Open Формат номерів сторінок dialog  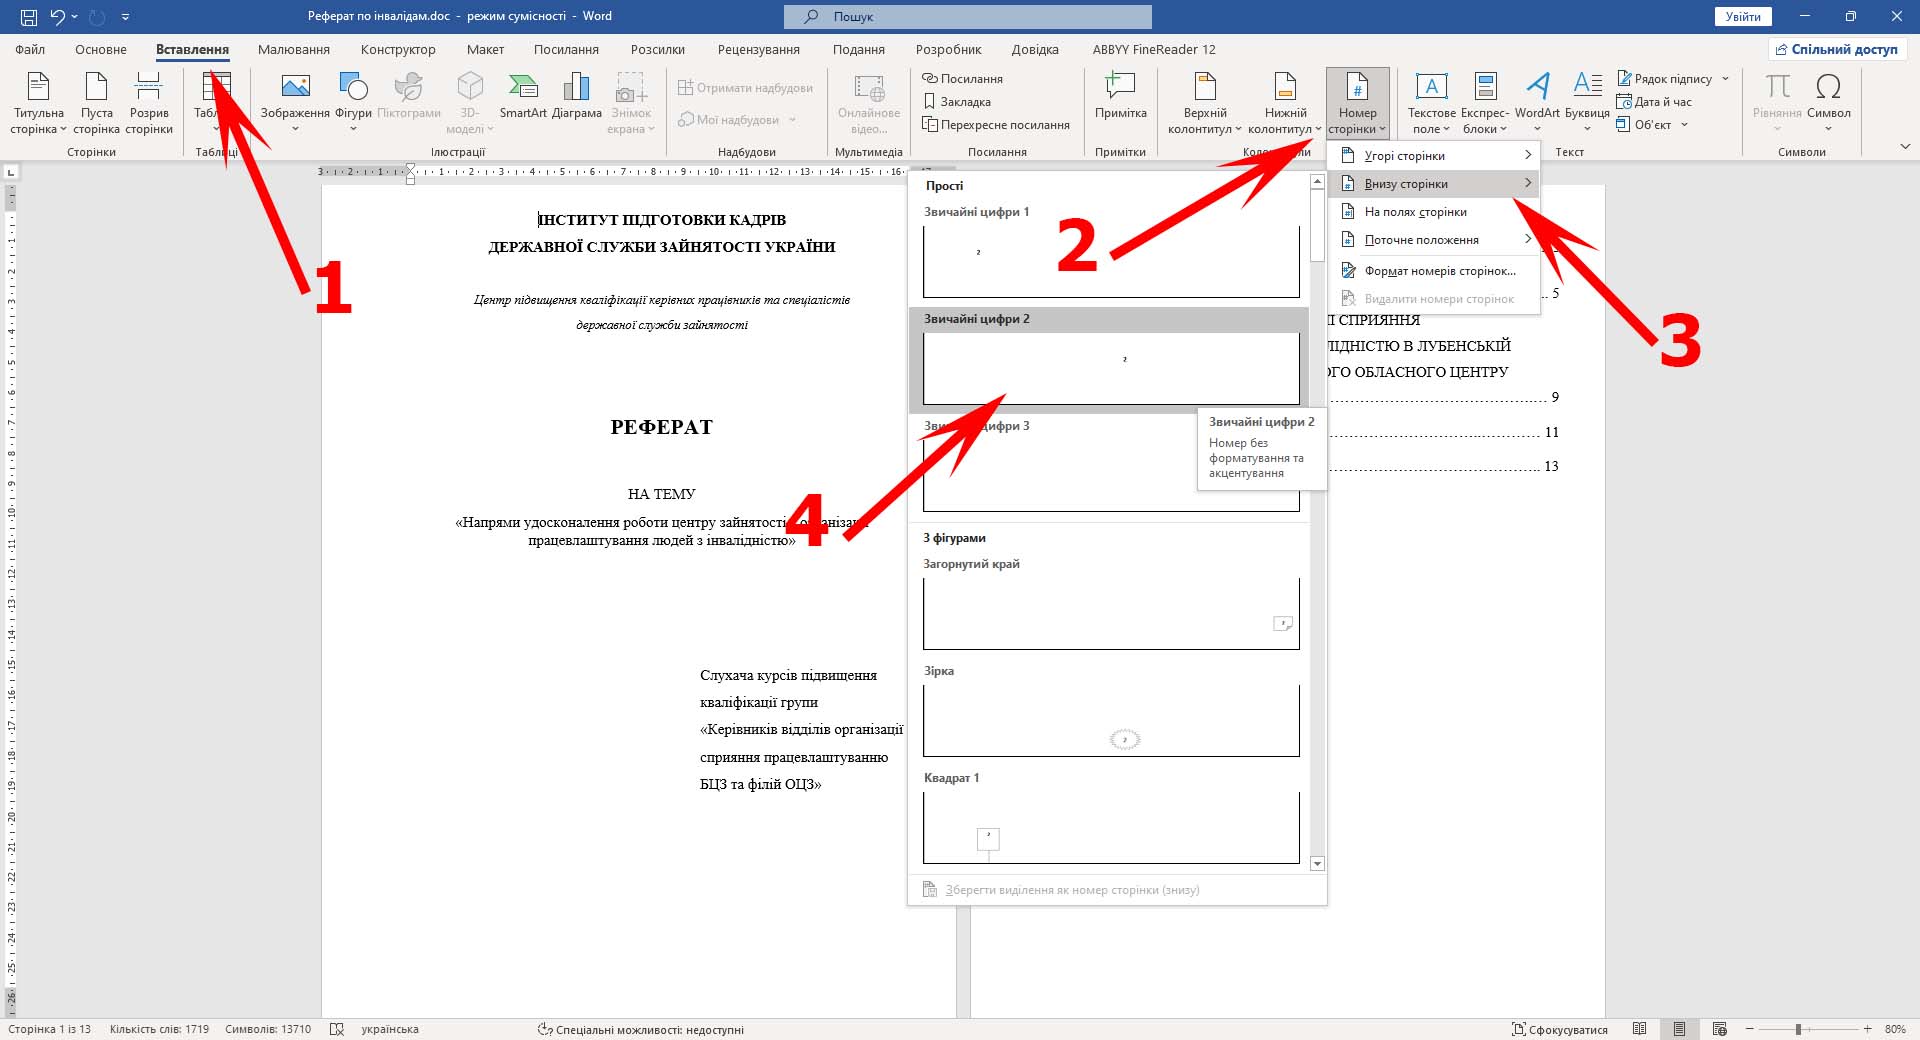[x=1434, y=270]
